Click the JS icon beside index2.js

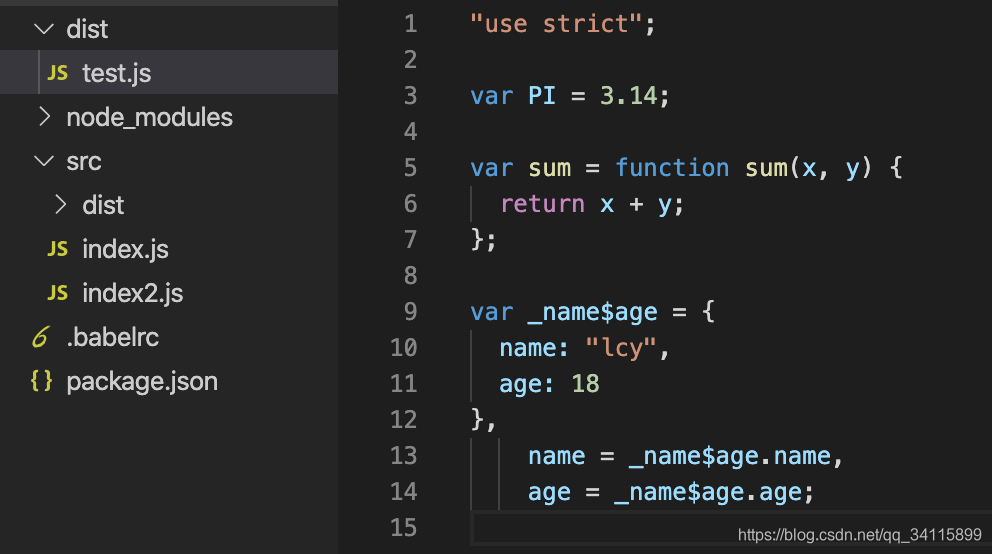pos(58,293)
